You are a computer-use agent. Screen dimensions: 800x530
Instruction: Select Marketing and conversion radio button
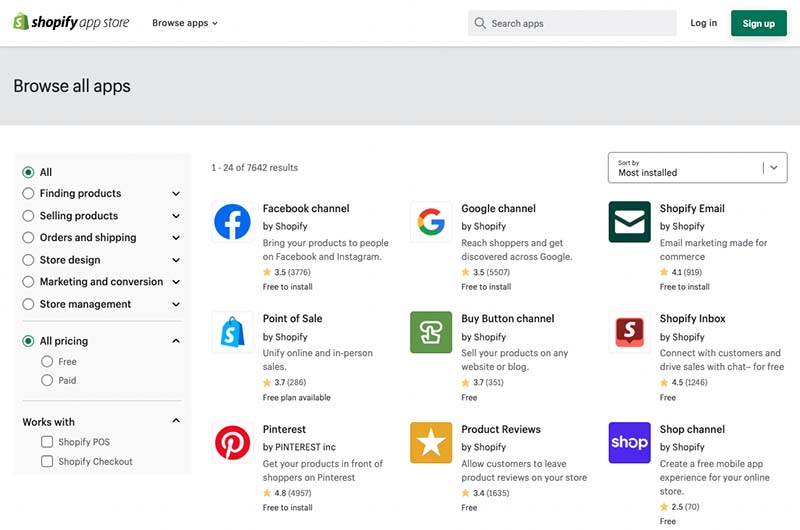28,282
